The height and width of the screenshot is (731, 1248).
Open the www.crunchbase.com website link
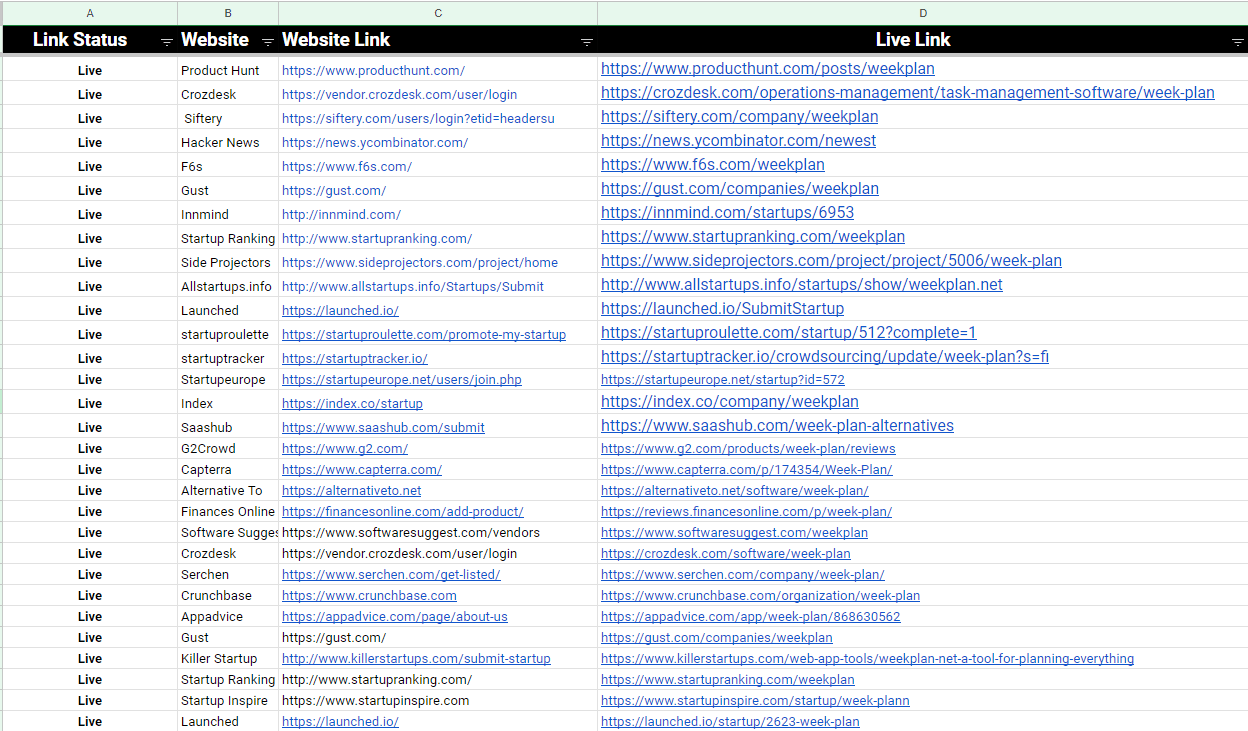369,596
